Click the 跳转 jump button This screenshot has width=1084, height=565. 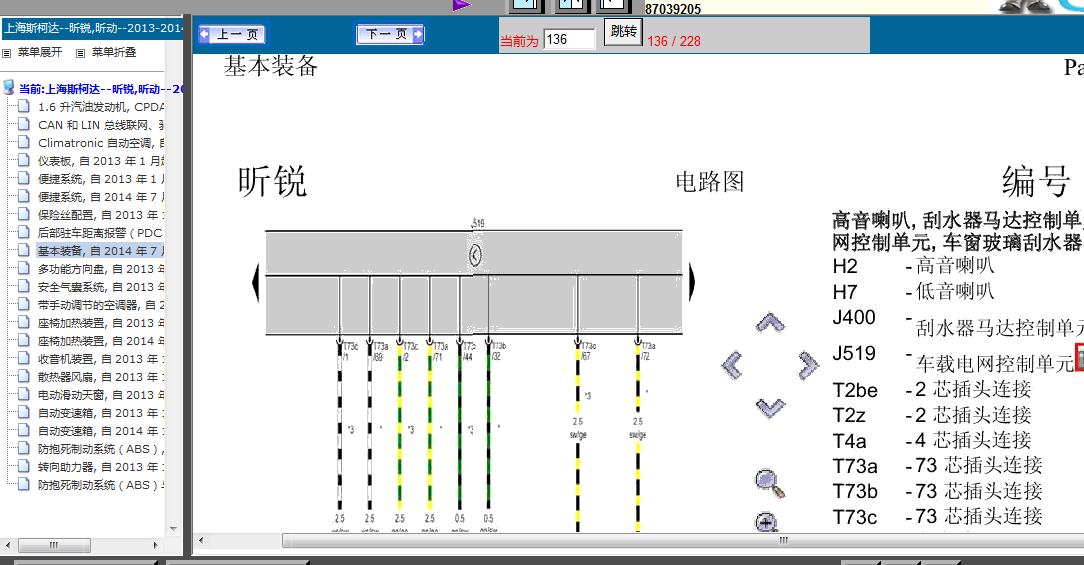(624, 32)
